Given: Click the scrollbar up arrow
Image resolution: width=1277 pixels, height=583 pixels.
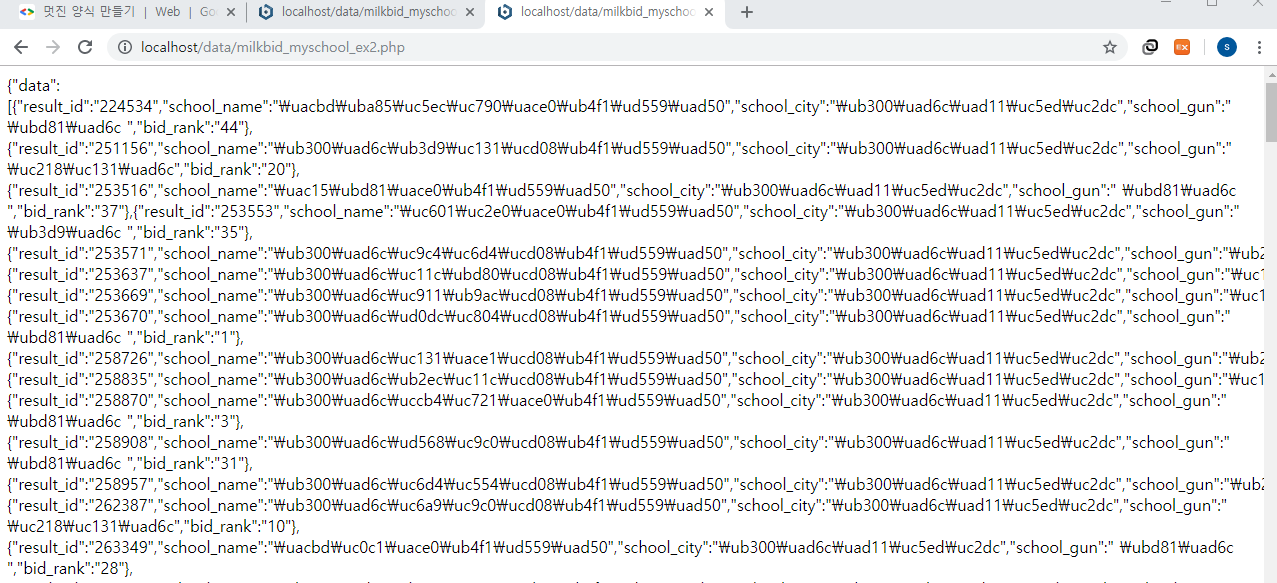Looking at the screenshot, I should tap(1270, 73).
